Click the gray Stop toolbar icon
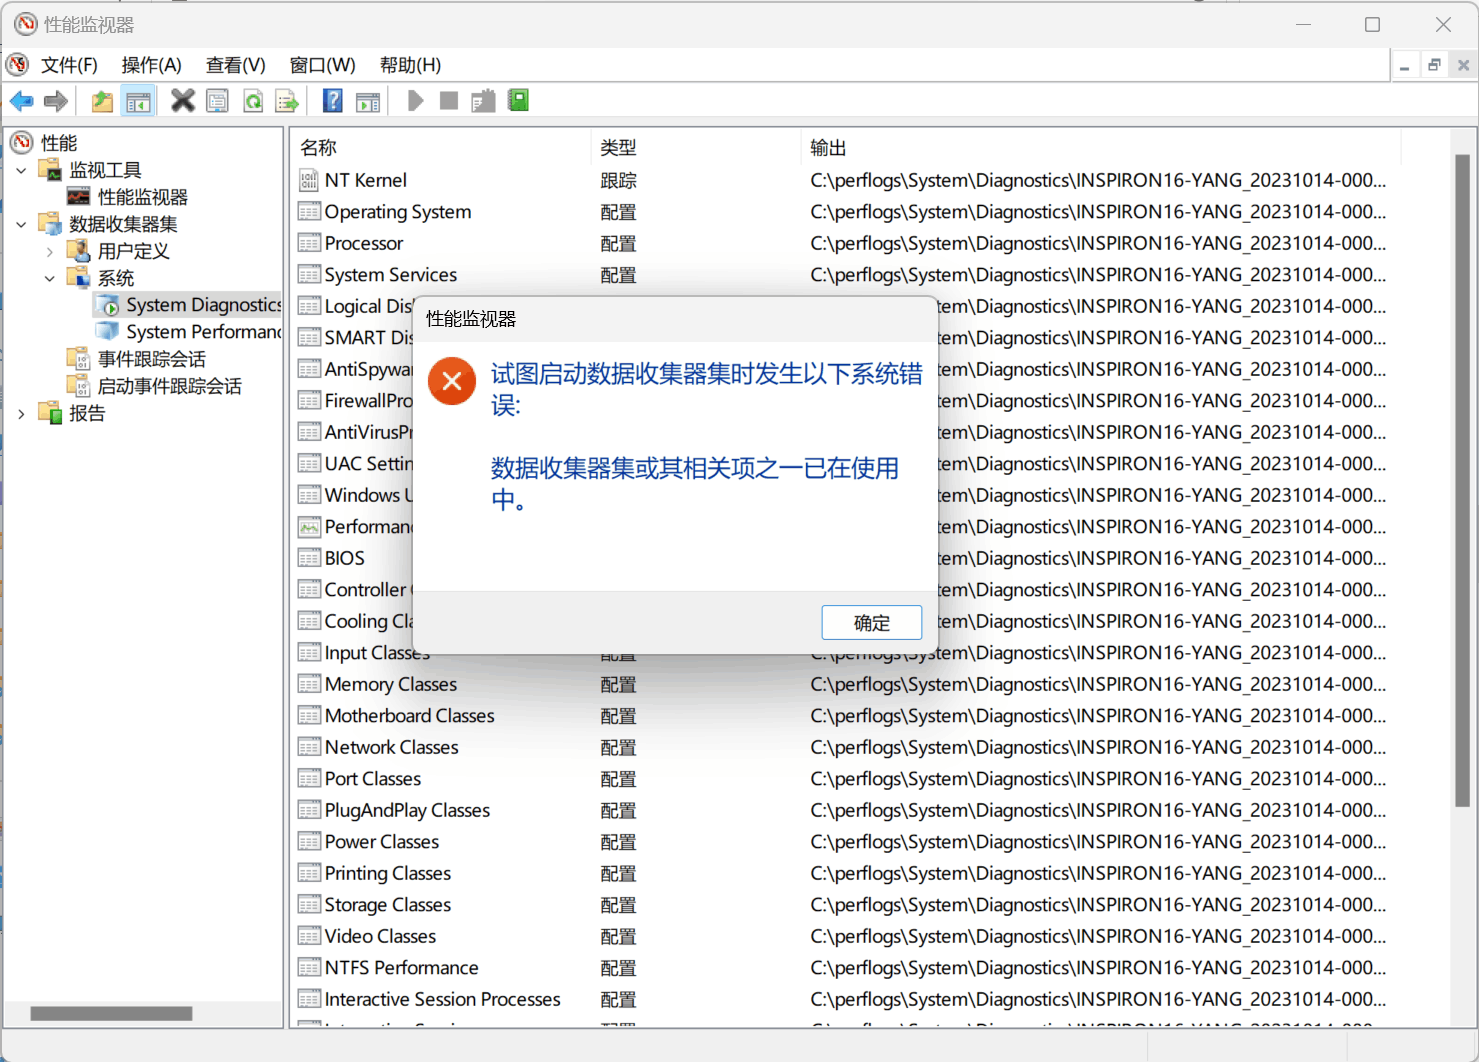 click(447, 100)
